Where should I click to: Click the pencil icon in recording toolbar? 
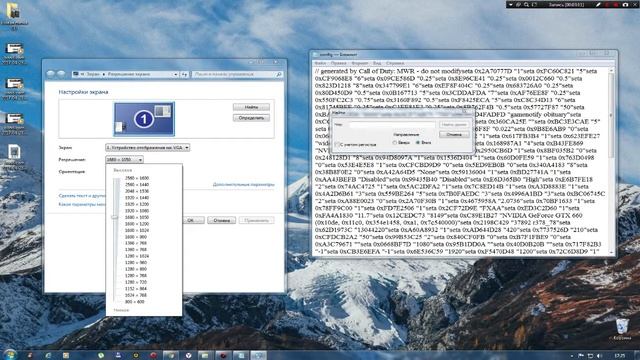coord(598,4)
